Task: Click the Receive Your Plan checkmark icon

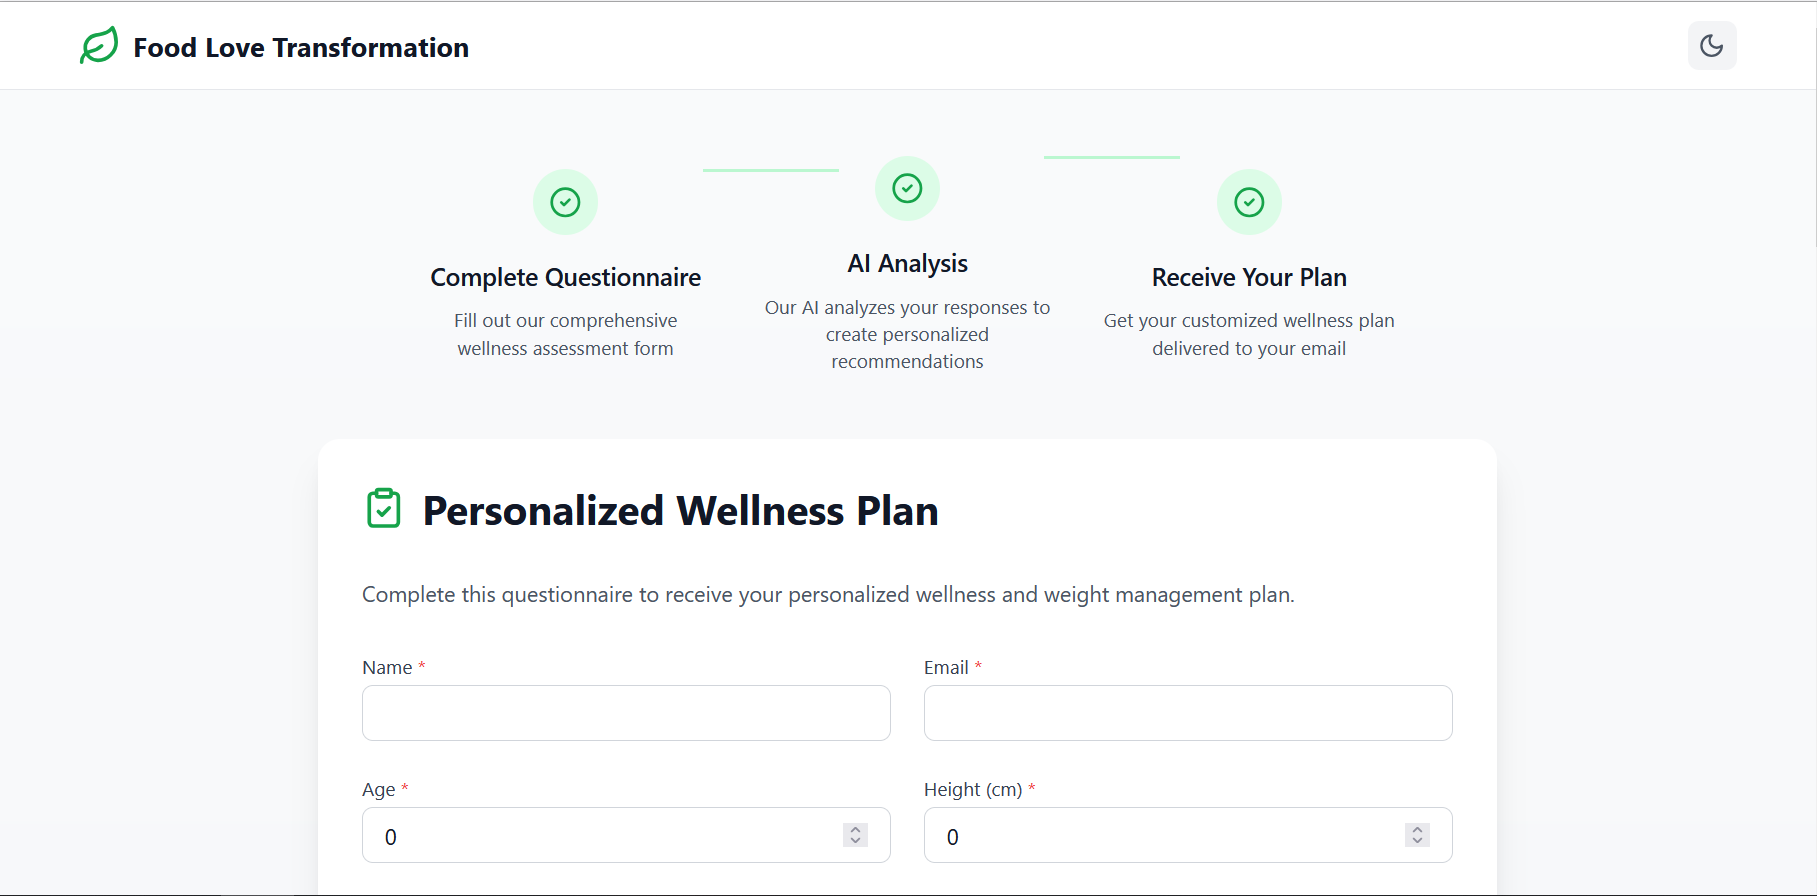Action: [1249, 202]
